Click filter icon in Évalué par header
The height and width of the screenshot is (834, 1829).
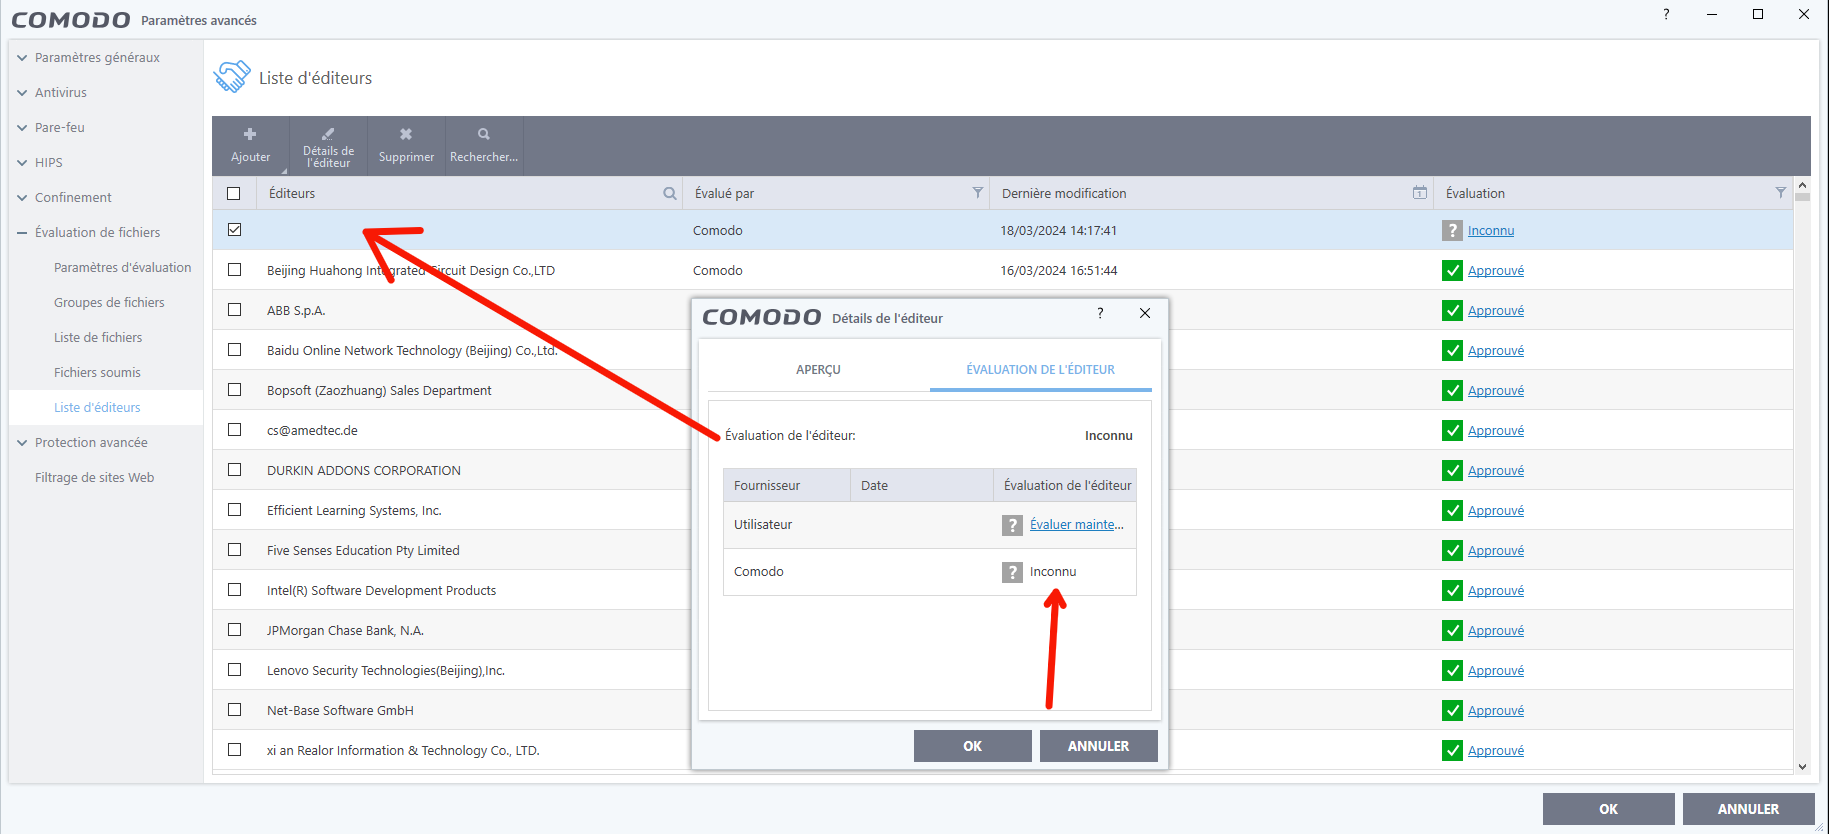(978, 192)
